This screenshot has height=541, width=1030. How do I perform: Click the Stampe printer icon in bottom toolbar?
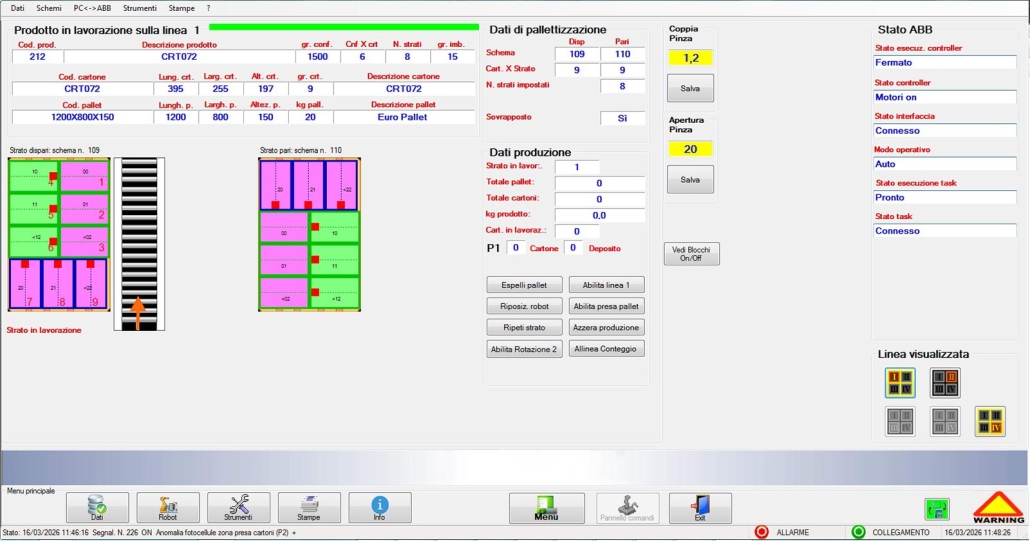coord(309,507)
